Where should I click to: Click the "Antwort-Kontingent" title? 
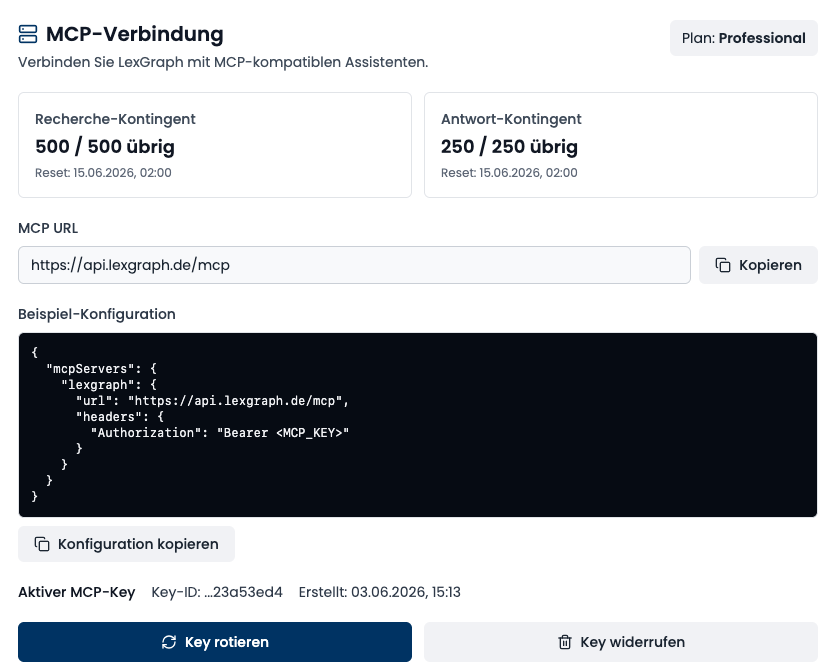pos(511,119)
